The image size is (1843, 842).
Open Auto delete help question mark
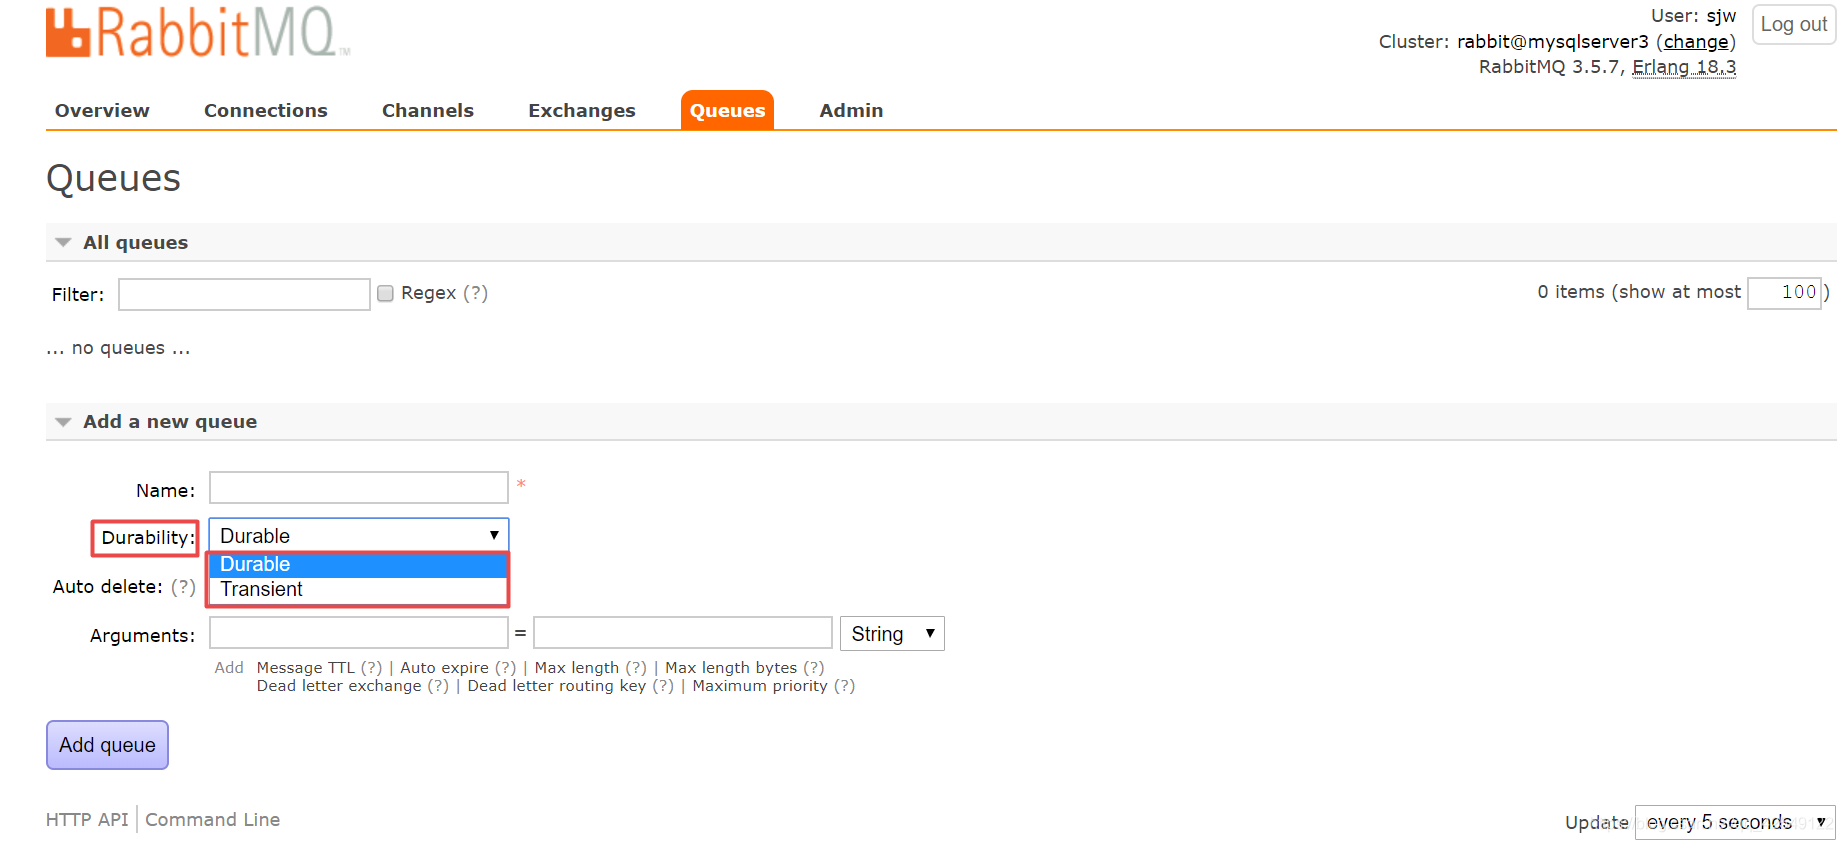click(183, 587)
